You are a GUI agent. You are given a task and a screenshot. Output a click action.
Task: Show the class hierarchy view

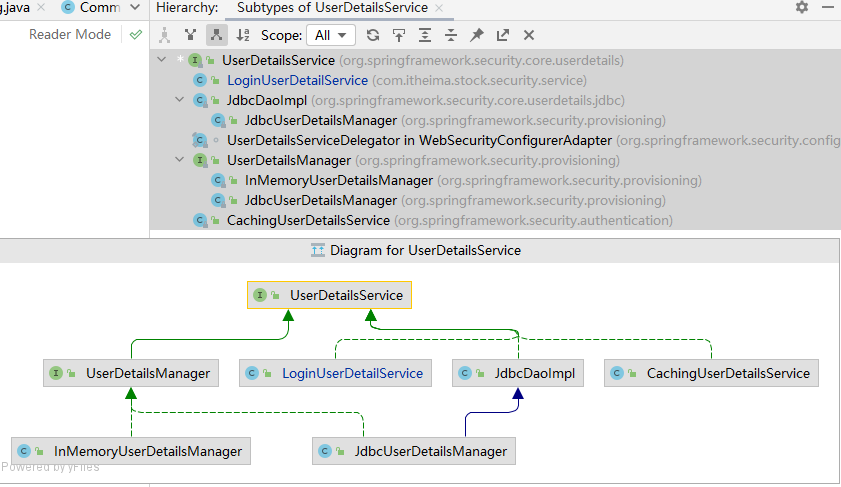point(164,35)
